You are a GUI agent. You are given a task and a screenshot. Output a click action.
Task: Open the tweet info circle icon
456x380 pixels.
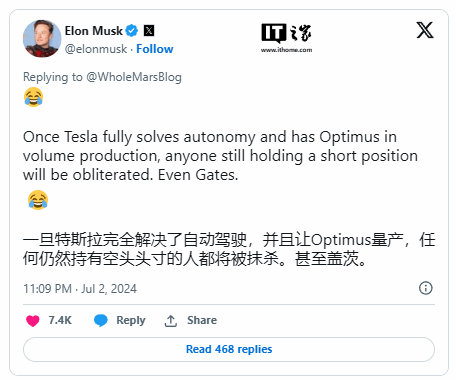coord(426,288)
